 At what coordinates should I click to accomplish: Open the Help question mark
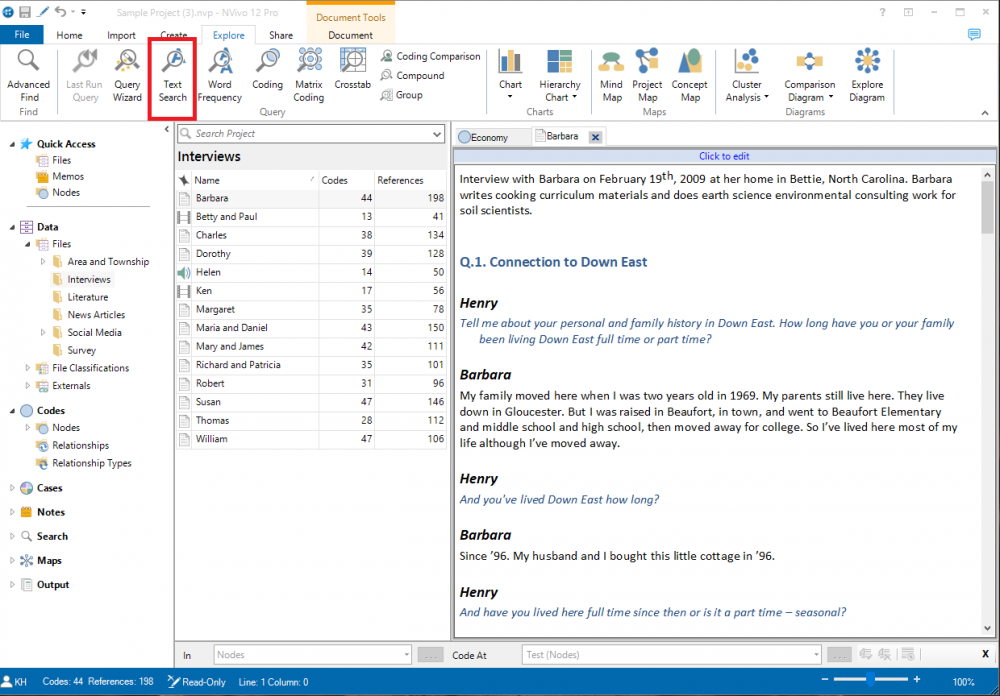point(883,12)
